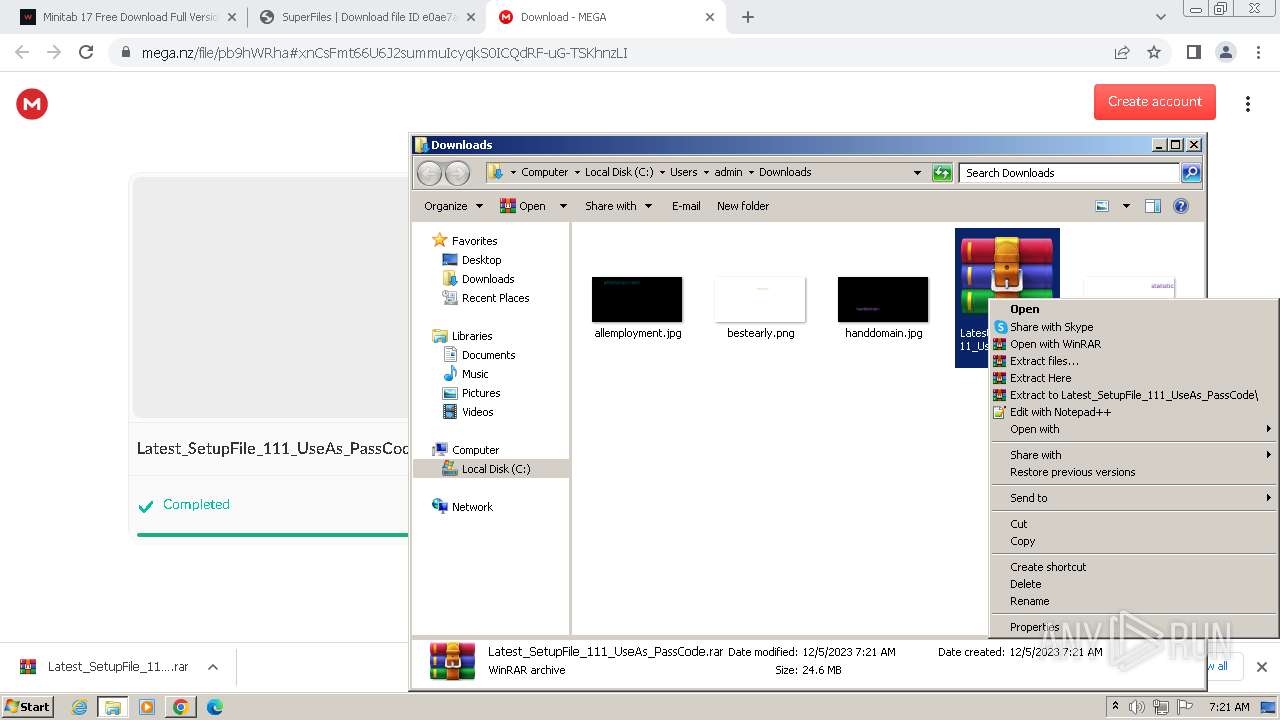Screen dimensions: 1280x720
Task: Expand the 'Send to' submenu
Action: pos(1133,498)
